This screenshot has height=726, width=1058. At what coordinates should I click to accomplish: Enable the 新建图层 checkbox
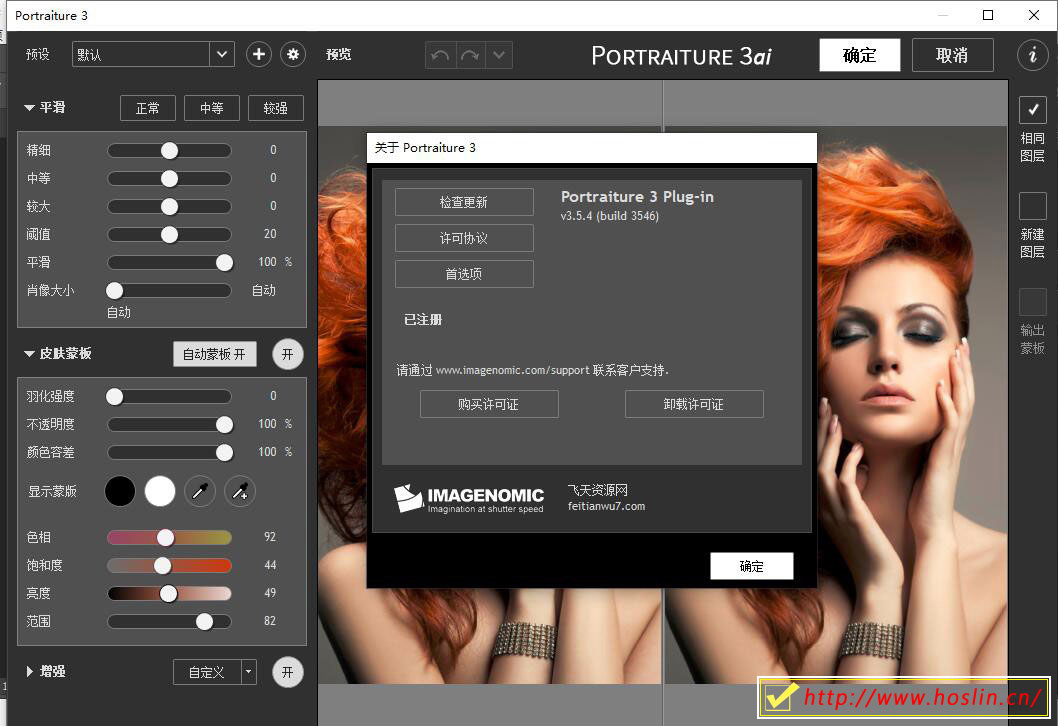pyautogui.click(x=1032, y=206)
